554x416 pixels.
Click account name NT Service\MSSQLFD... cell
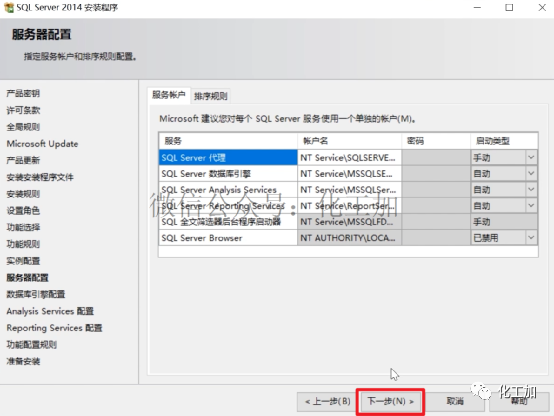[349, 222]
